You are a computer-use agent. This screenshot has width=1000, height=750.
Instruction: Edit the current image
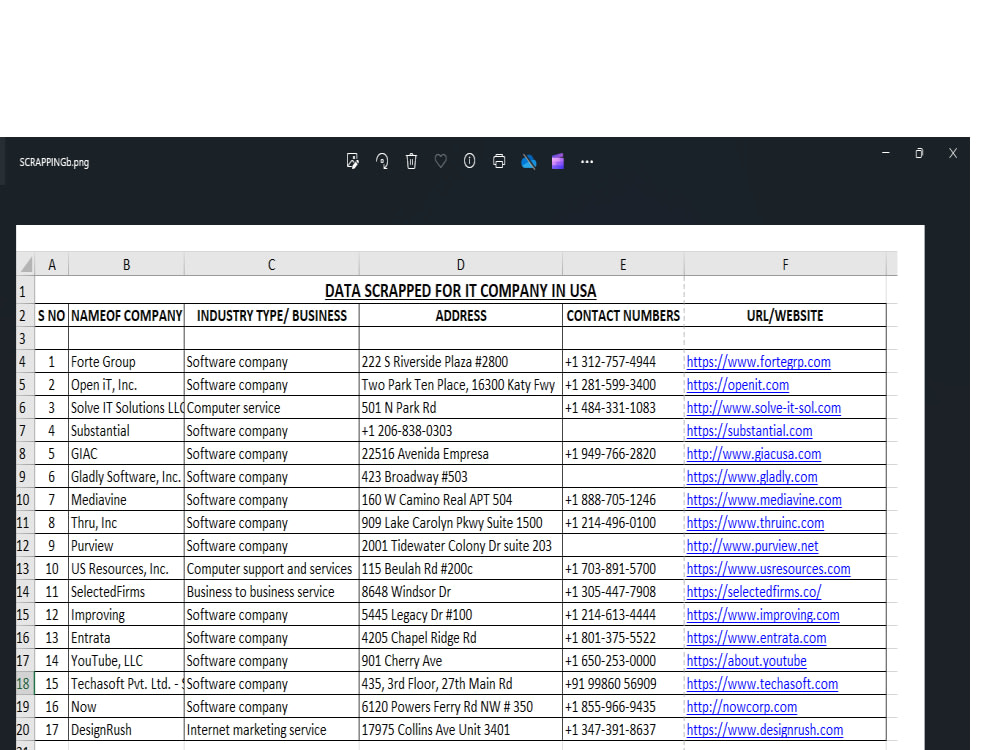352,161
